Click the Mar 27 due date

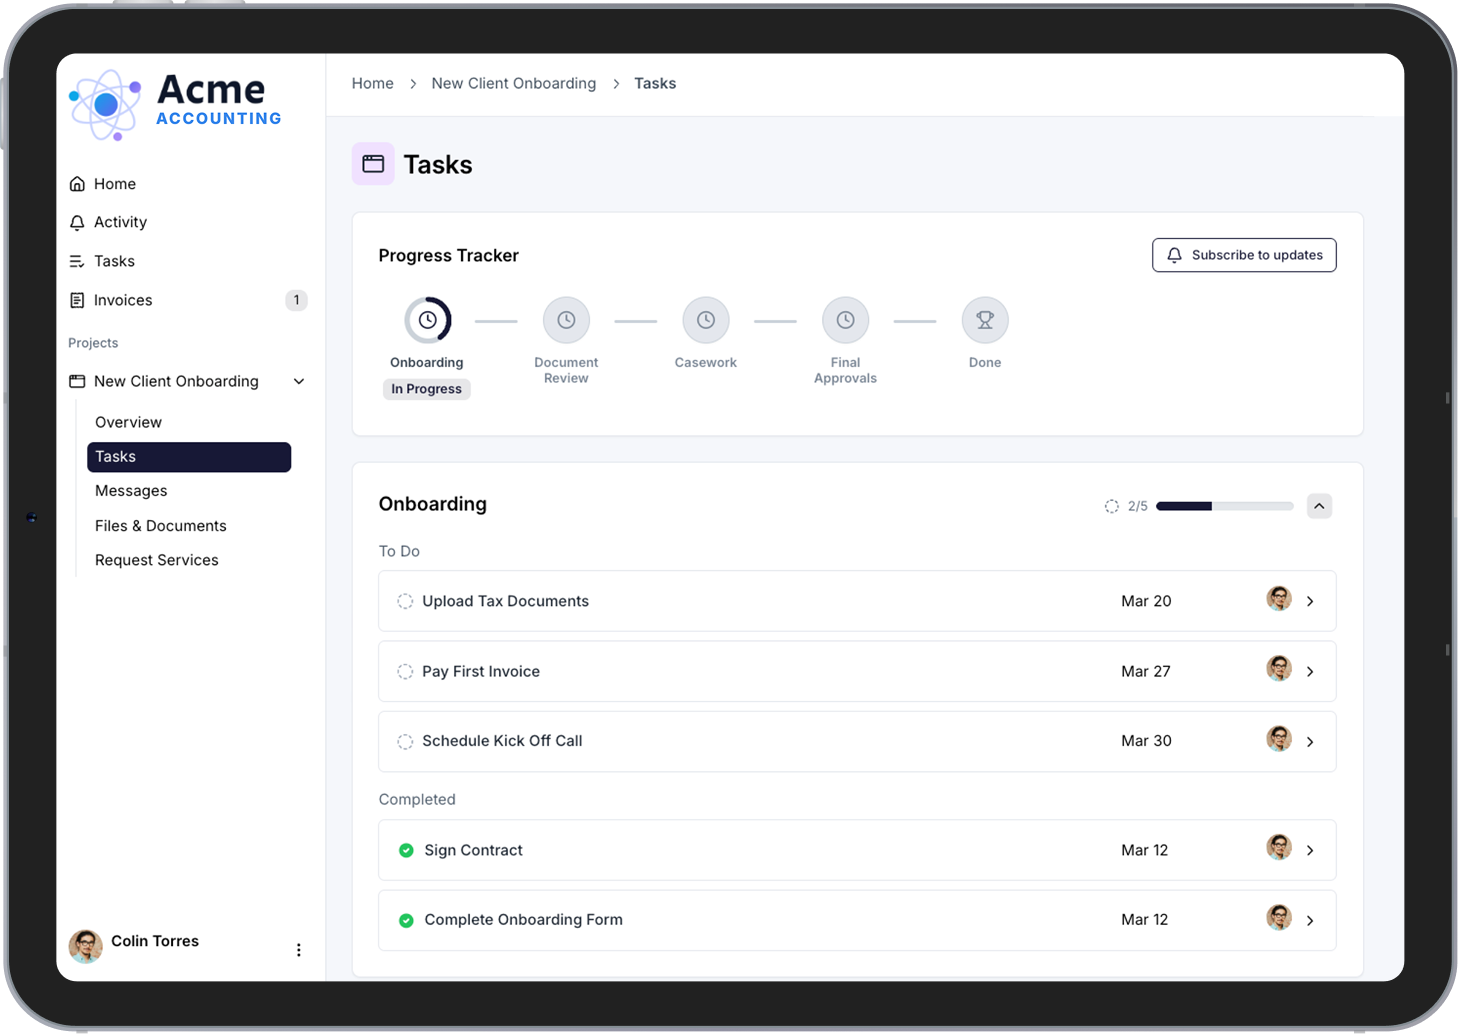tap(1146, 671)
